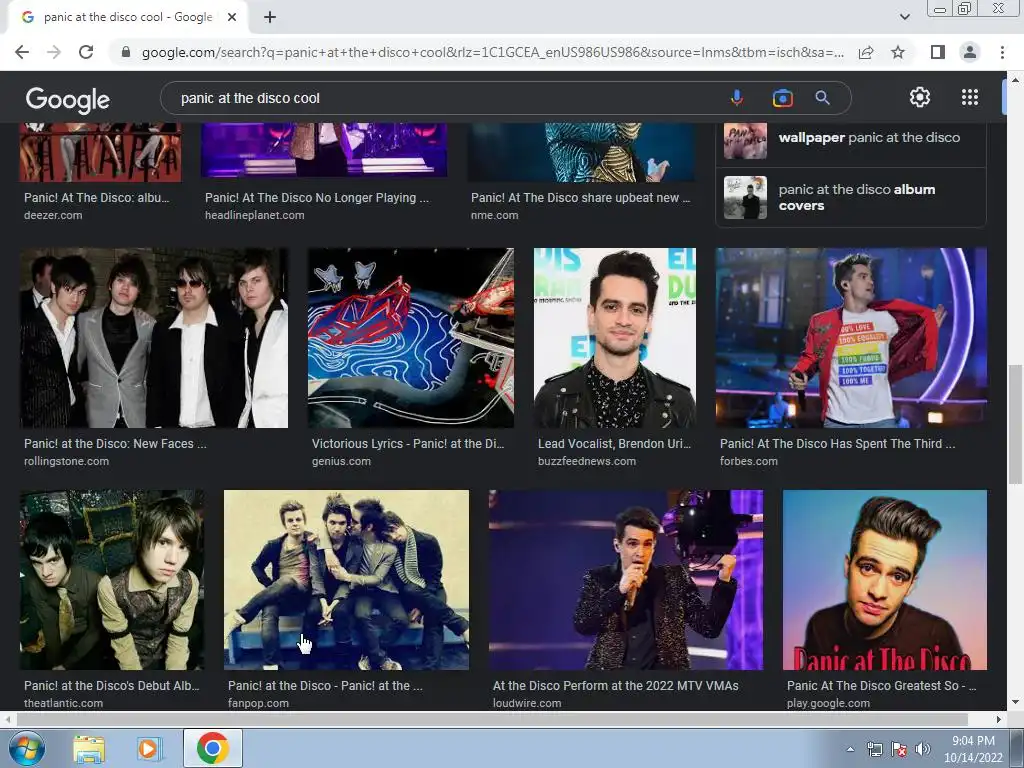Screen dimensions: 1024x768
Task: Open Google quick settings gear
Action: (920, 97)
